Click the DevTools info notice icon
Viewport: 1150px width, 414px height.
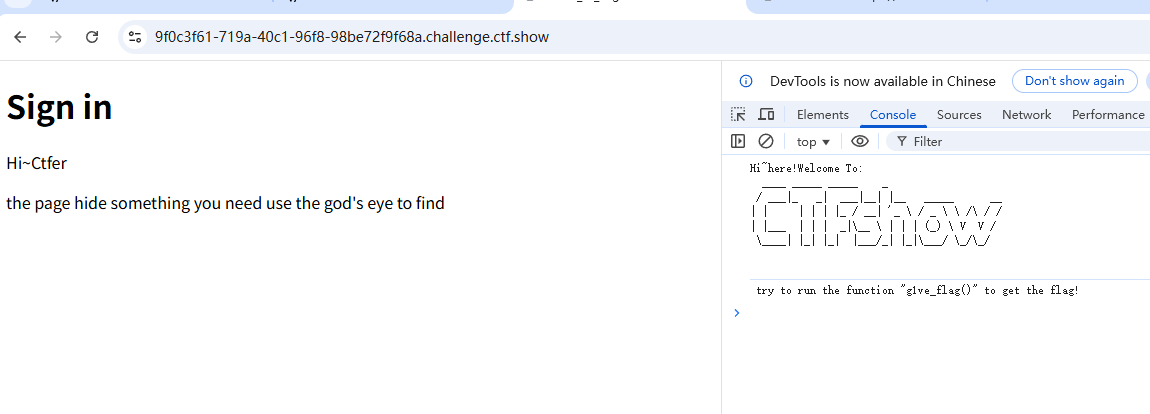[x=746, y=81]
